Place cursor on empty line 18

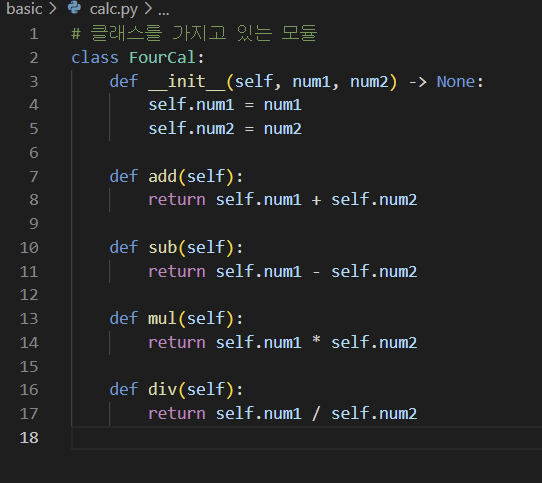[x=307, y=438]
